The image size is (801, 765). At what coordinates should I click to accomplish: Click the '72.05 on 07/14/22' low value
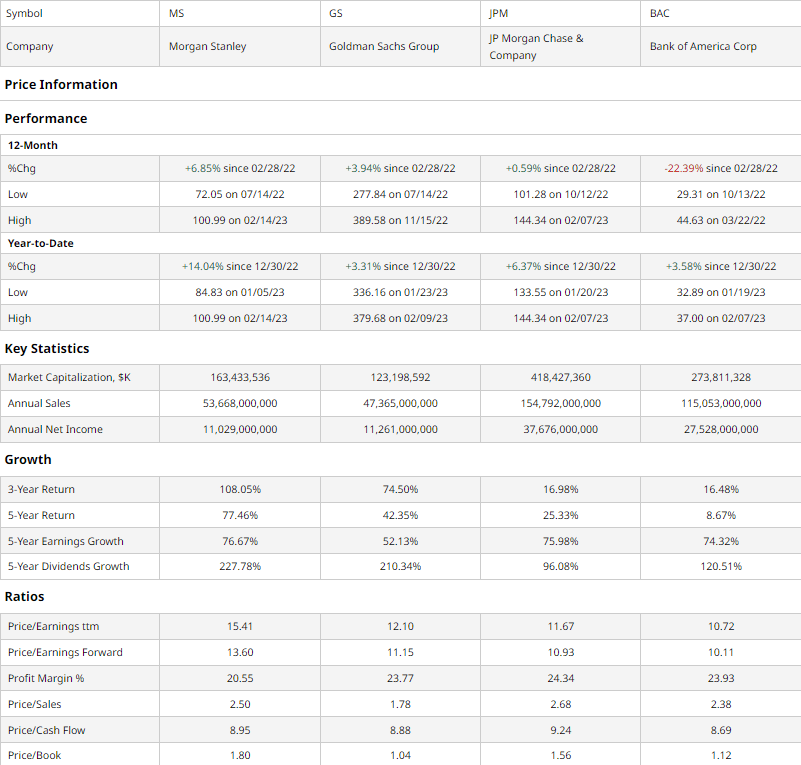[240, 195]
